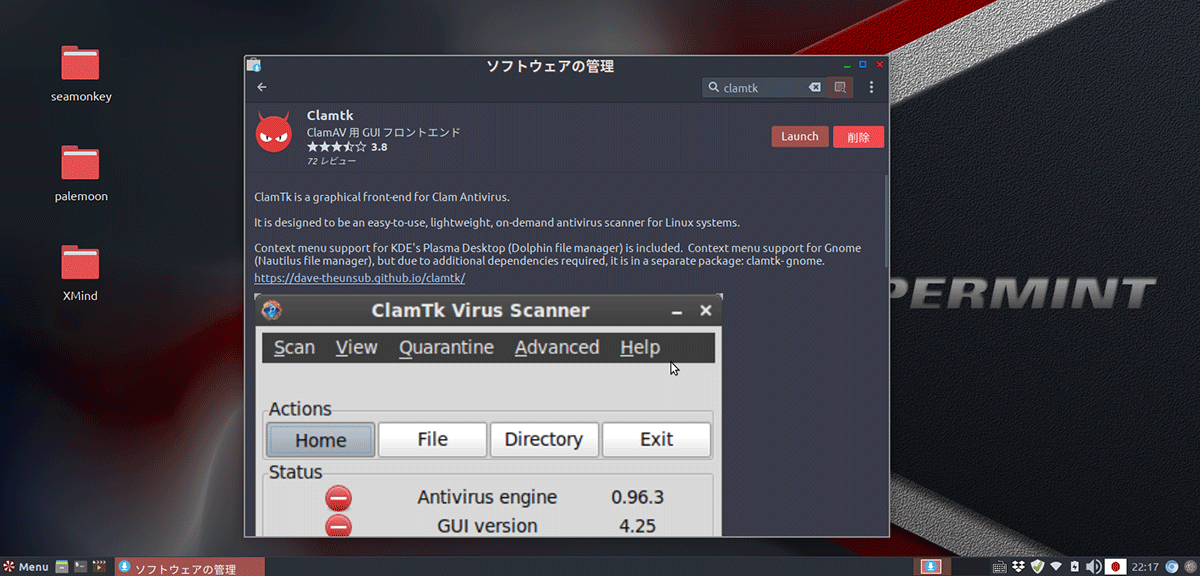Open the network Wi-Fi tray icon
The height and width of the screenshot is (576, 1200).
(1055, 566)
